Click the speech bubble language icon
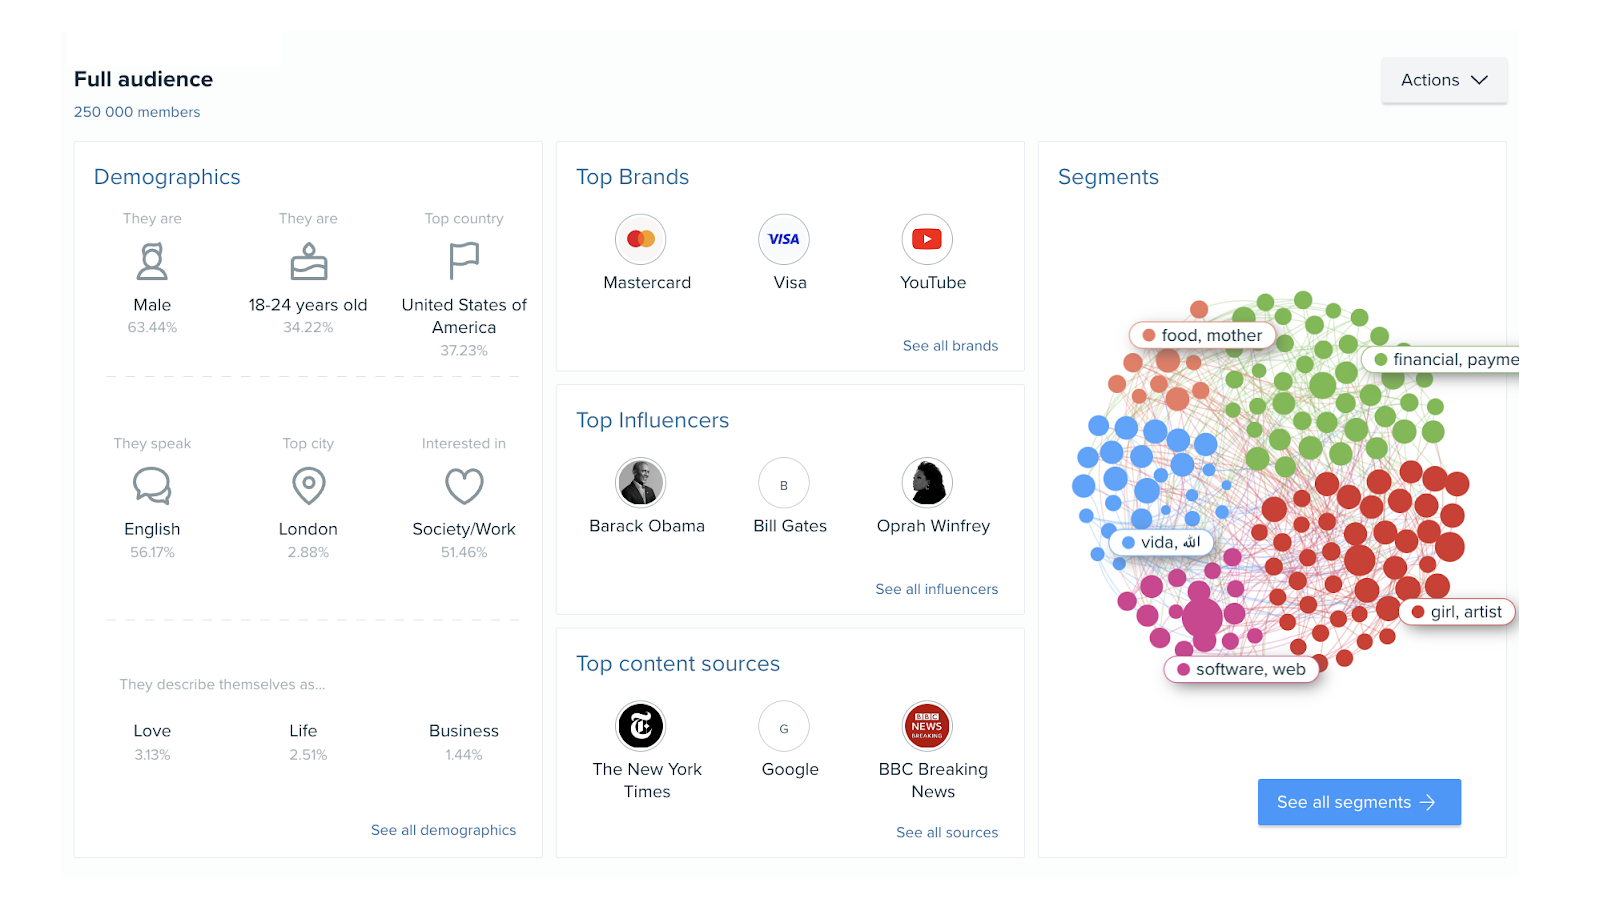The height and width of the screenshot is (919, 1600). 152,486
